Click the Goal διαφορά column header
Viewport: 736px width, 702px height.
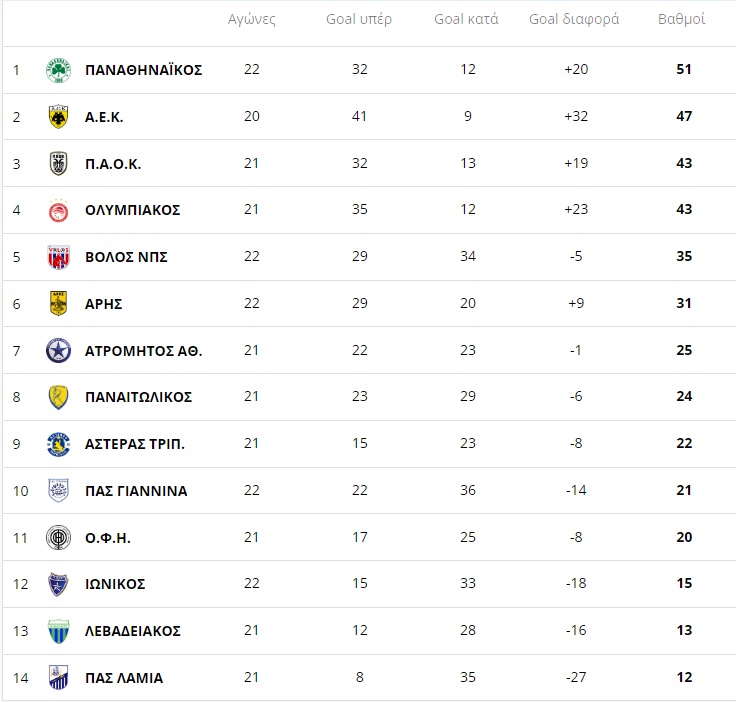[574, 19]
